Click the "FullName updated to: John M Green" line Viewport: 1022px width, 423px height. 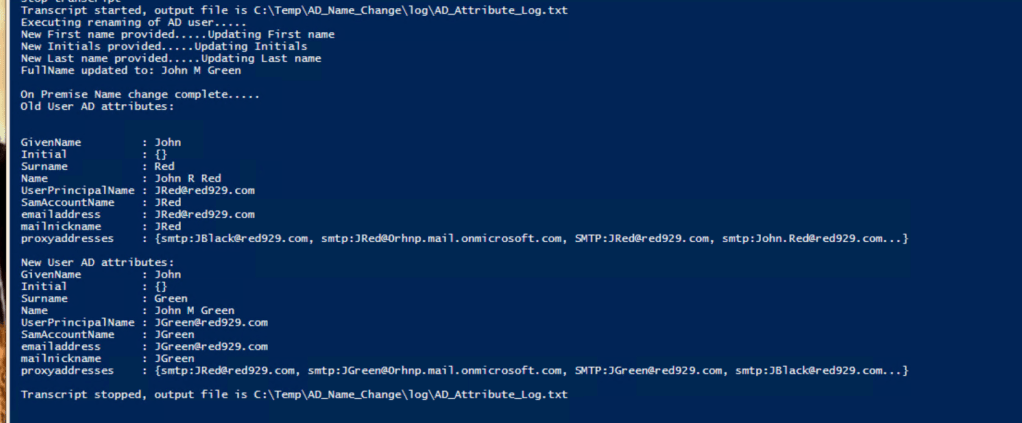tap(130, 70)
